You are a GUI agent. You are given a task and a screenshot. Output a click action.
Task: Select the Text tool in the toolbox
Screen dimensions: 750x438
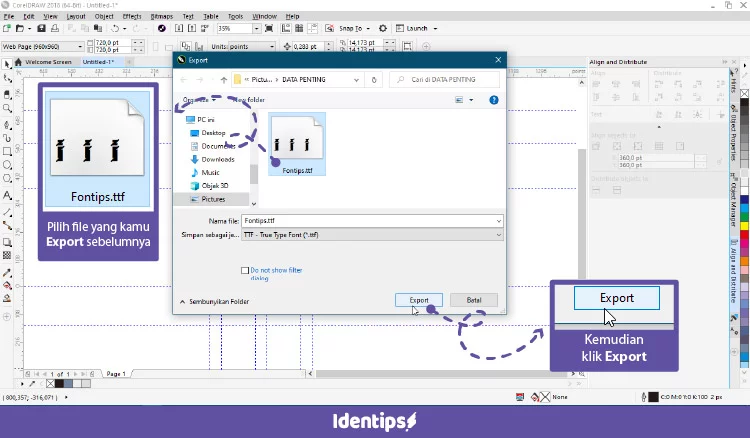click(7, 195)
